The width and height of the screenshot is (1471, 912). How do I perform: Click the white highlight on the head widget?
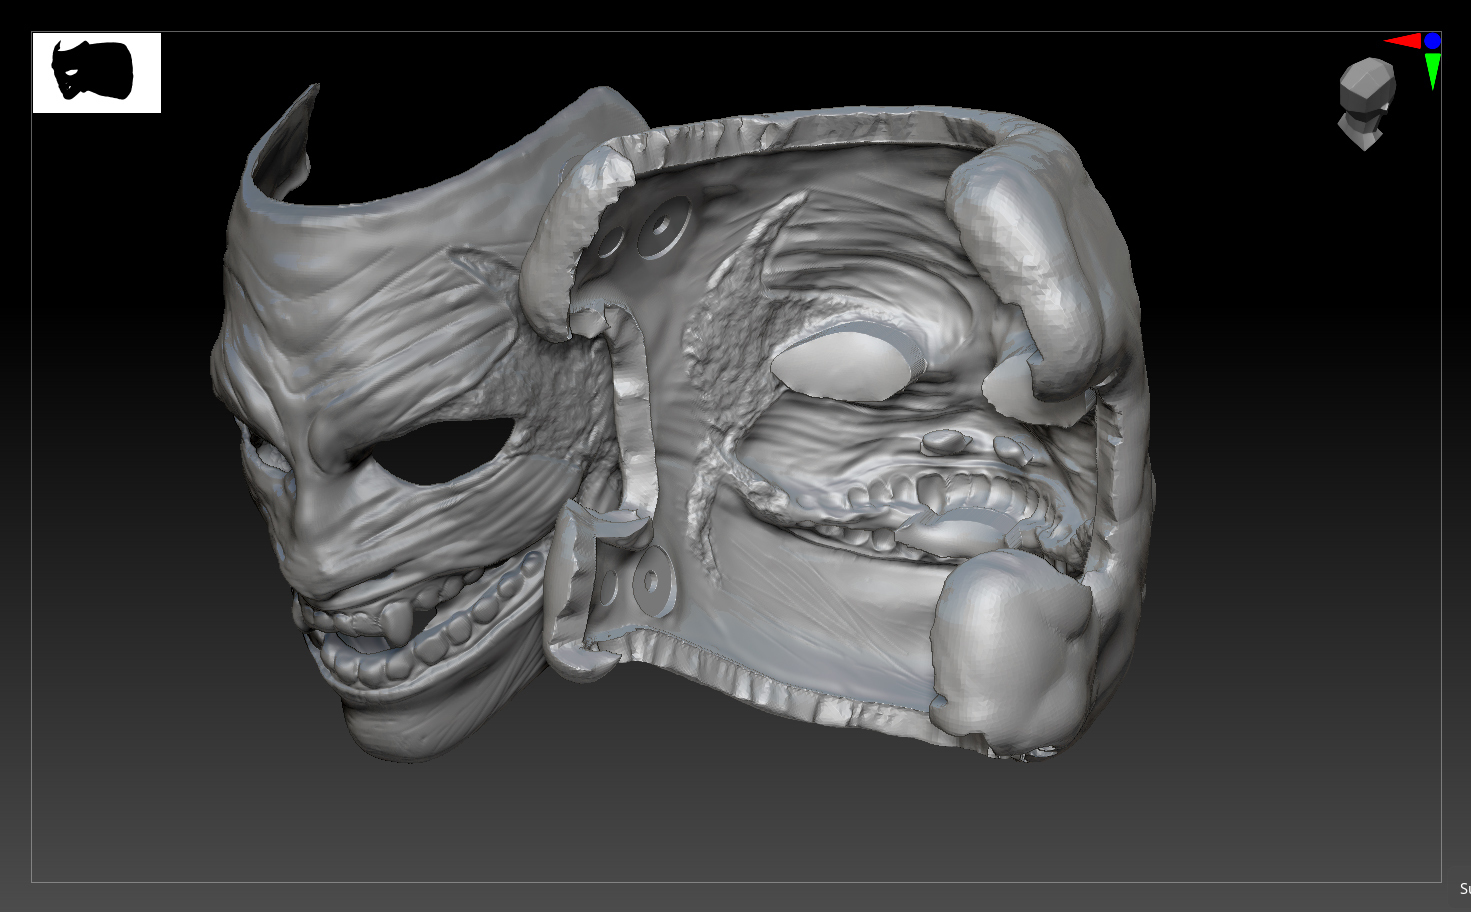pos(1385,107)
